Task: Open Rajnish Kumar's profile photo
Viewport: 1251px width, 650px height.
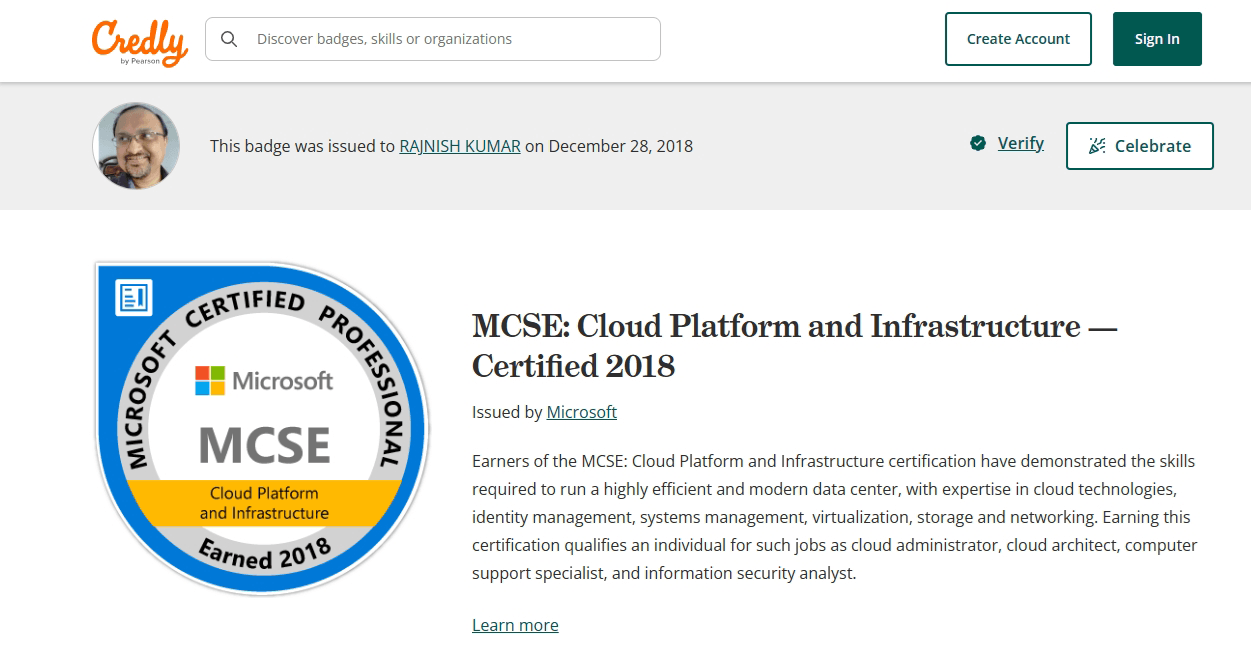Action: 136,146
